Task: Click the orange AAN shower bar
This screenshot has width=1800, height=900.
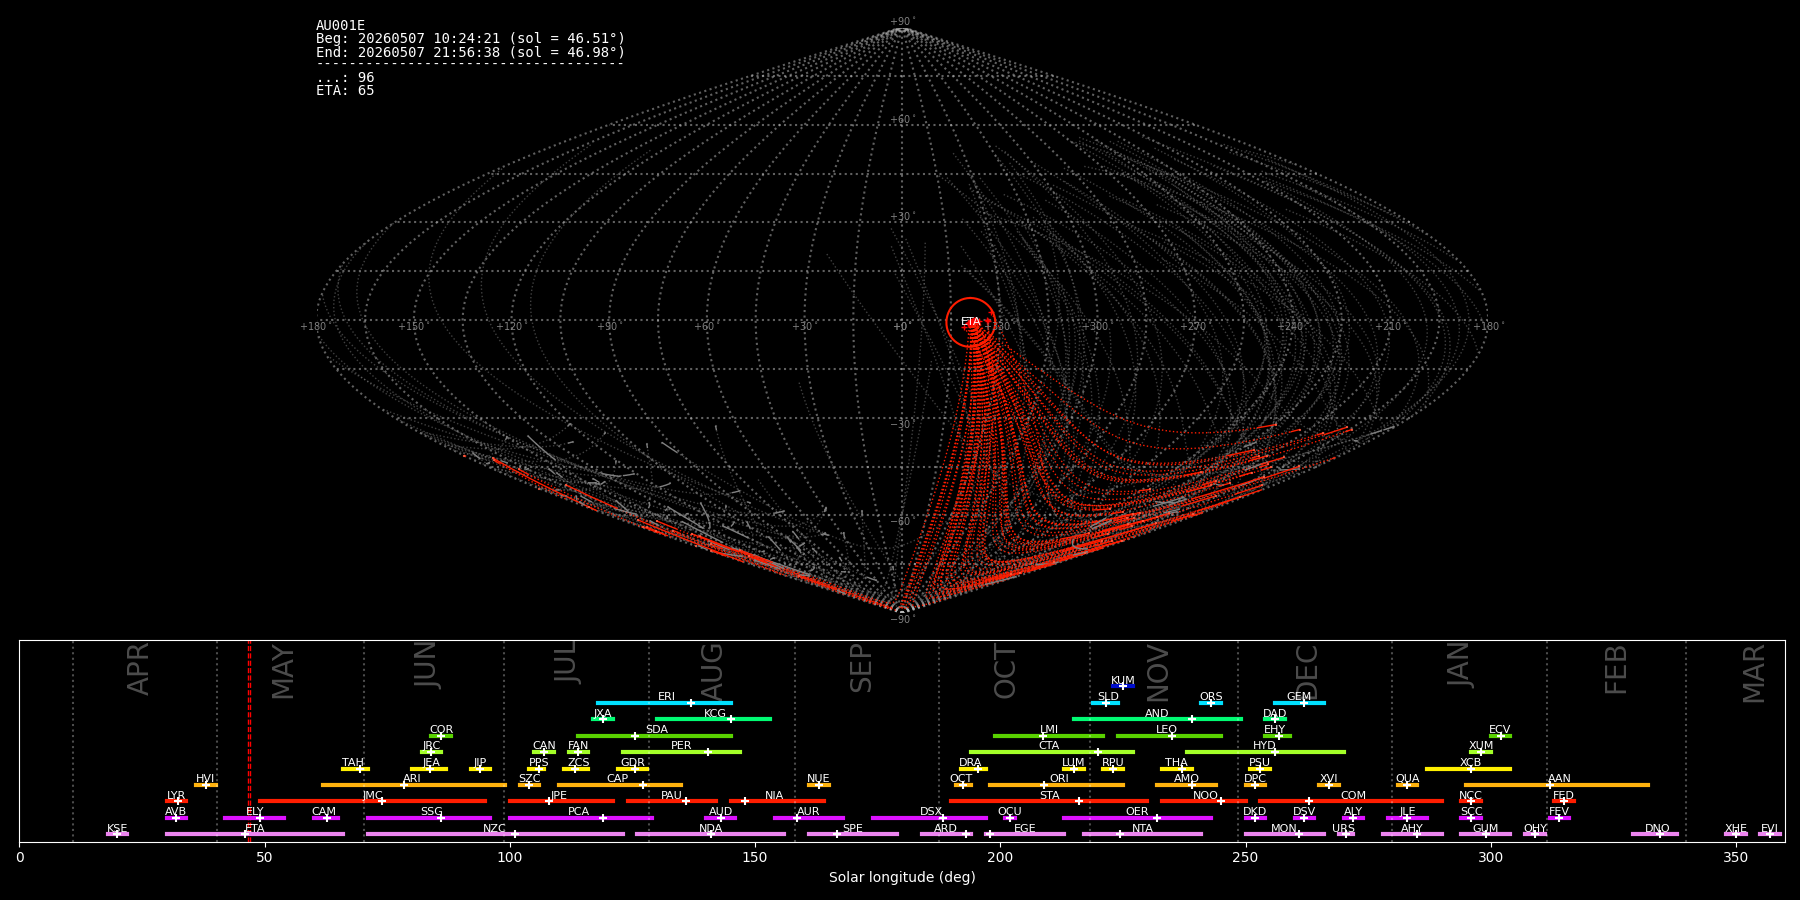Action: pos(1557,785)
